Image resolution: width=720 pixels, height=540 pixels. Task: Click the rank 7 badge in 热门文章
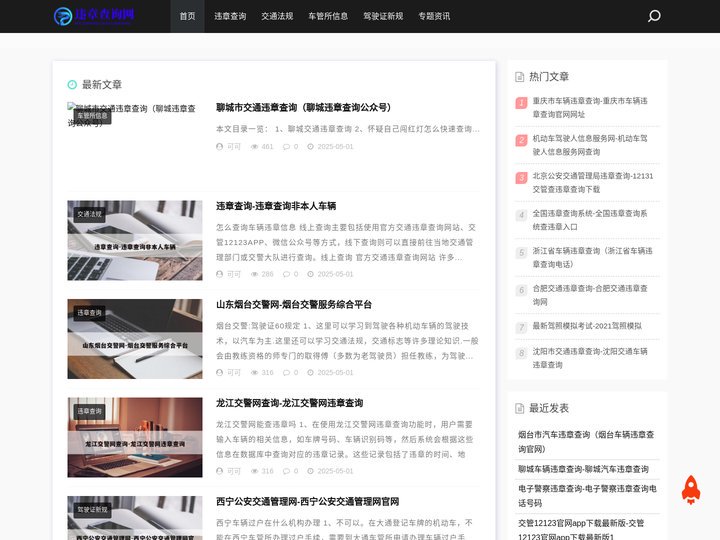point(521,328)
